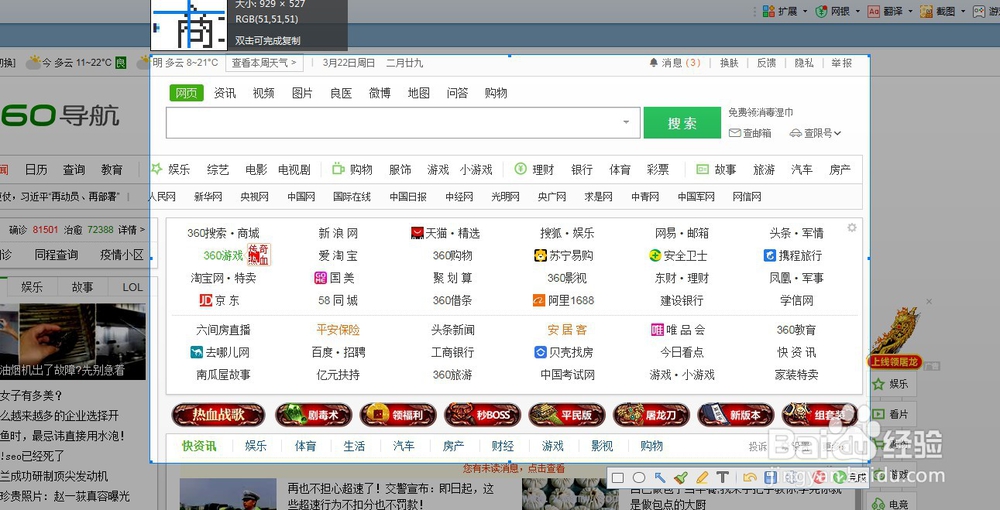Click the 国美 logo icon
The height and width of the screenshot is (510, 1000).
(x=321, y=278)
